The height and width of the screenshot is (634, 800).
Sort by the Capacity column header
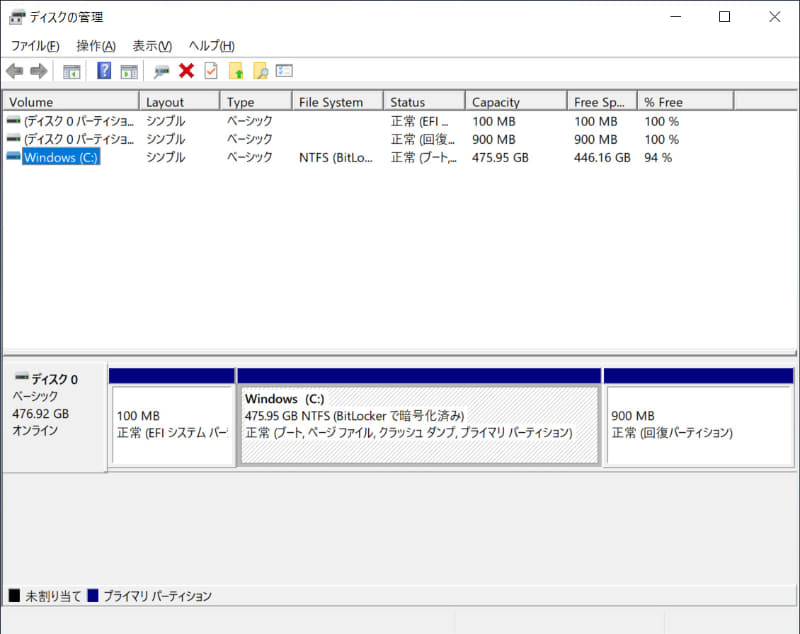point(516,102)
